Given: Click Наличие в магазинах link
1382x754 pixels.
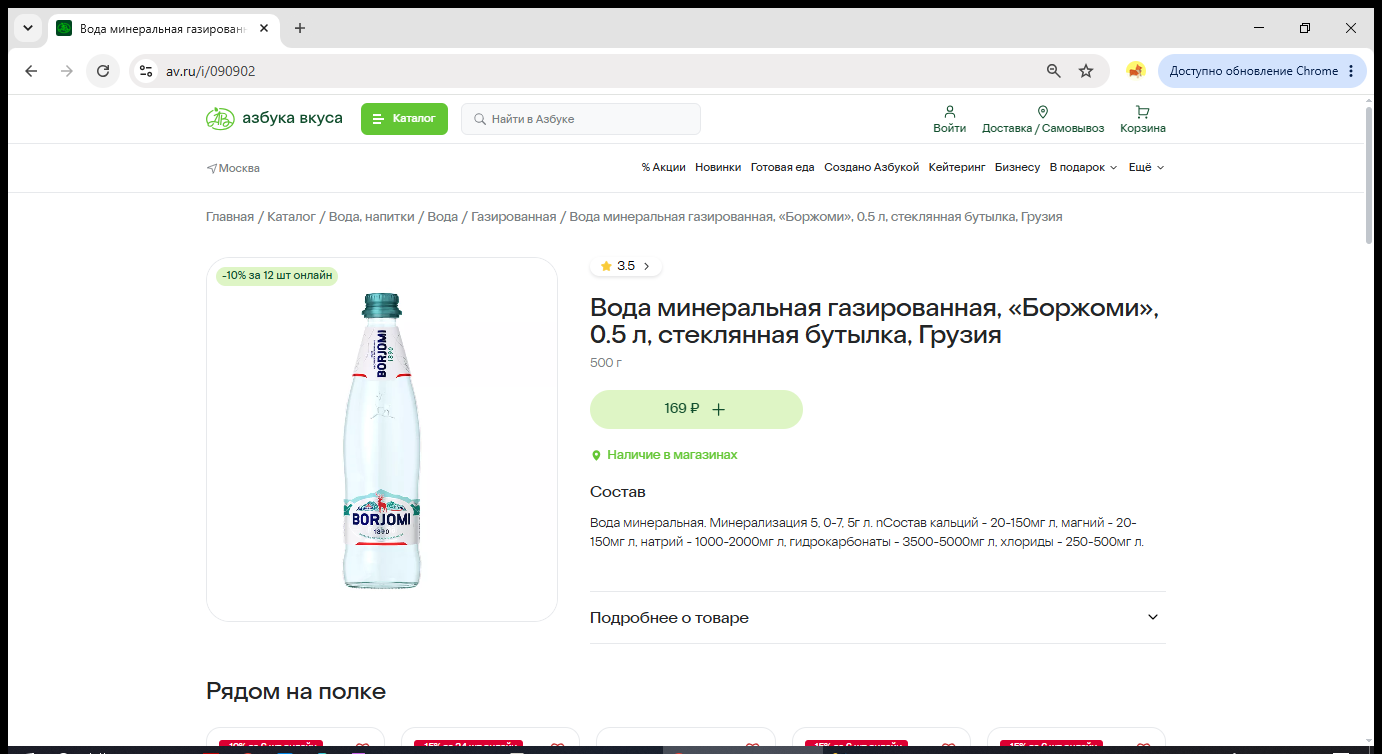Looking at the screenshot, I should (x=664, y=455).
